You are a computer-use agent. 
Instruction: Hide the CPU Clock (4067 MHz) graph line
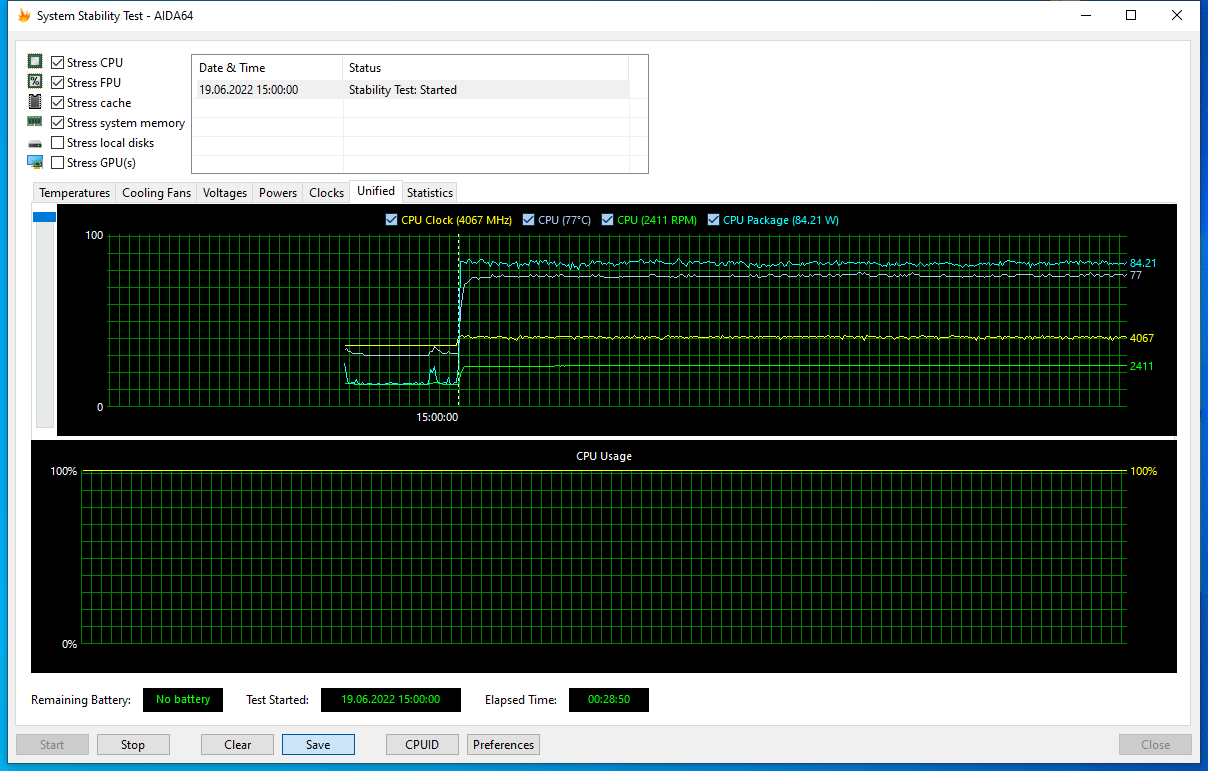pos(391,220)
